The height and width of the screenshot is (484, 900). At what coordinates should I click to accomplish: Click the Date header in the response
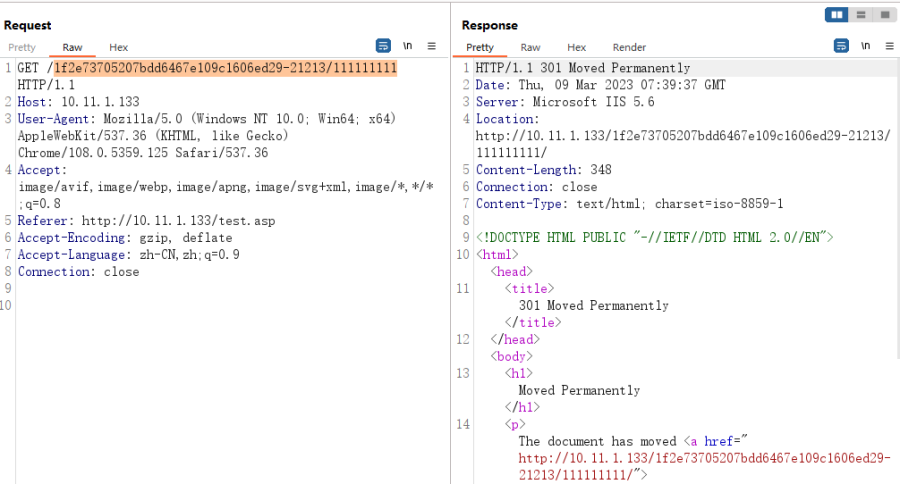[x=600, y=85]
